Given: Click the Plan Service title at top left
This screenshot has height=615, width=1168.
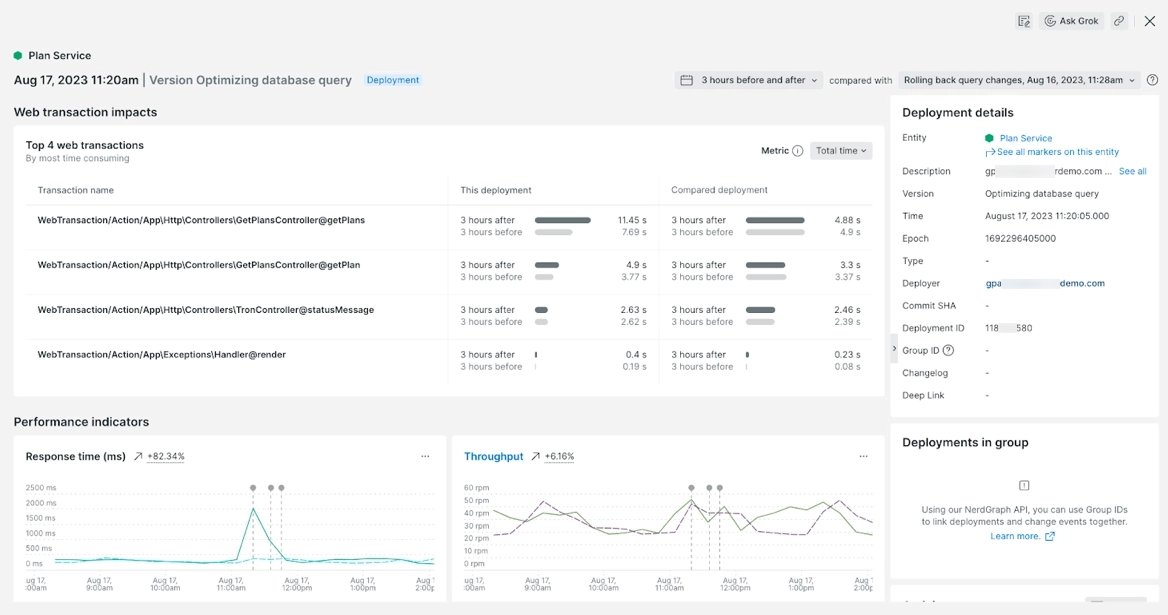Looking at the screenshot, I should (60, 56).
